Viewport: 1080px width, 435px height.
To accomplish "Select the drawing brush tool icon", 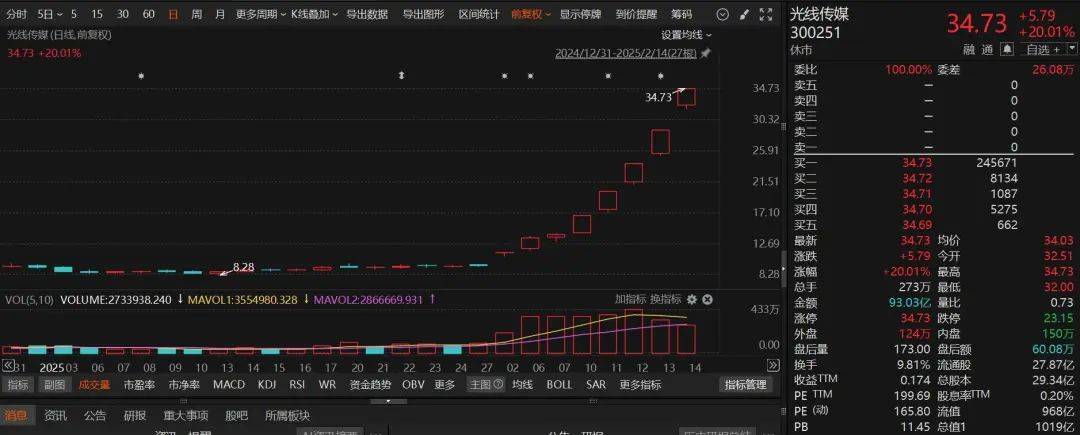I will 744,14.
